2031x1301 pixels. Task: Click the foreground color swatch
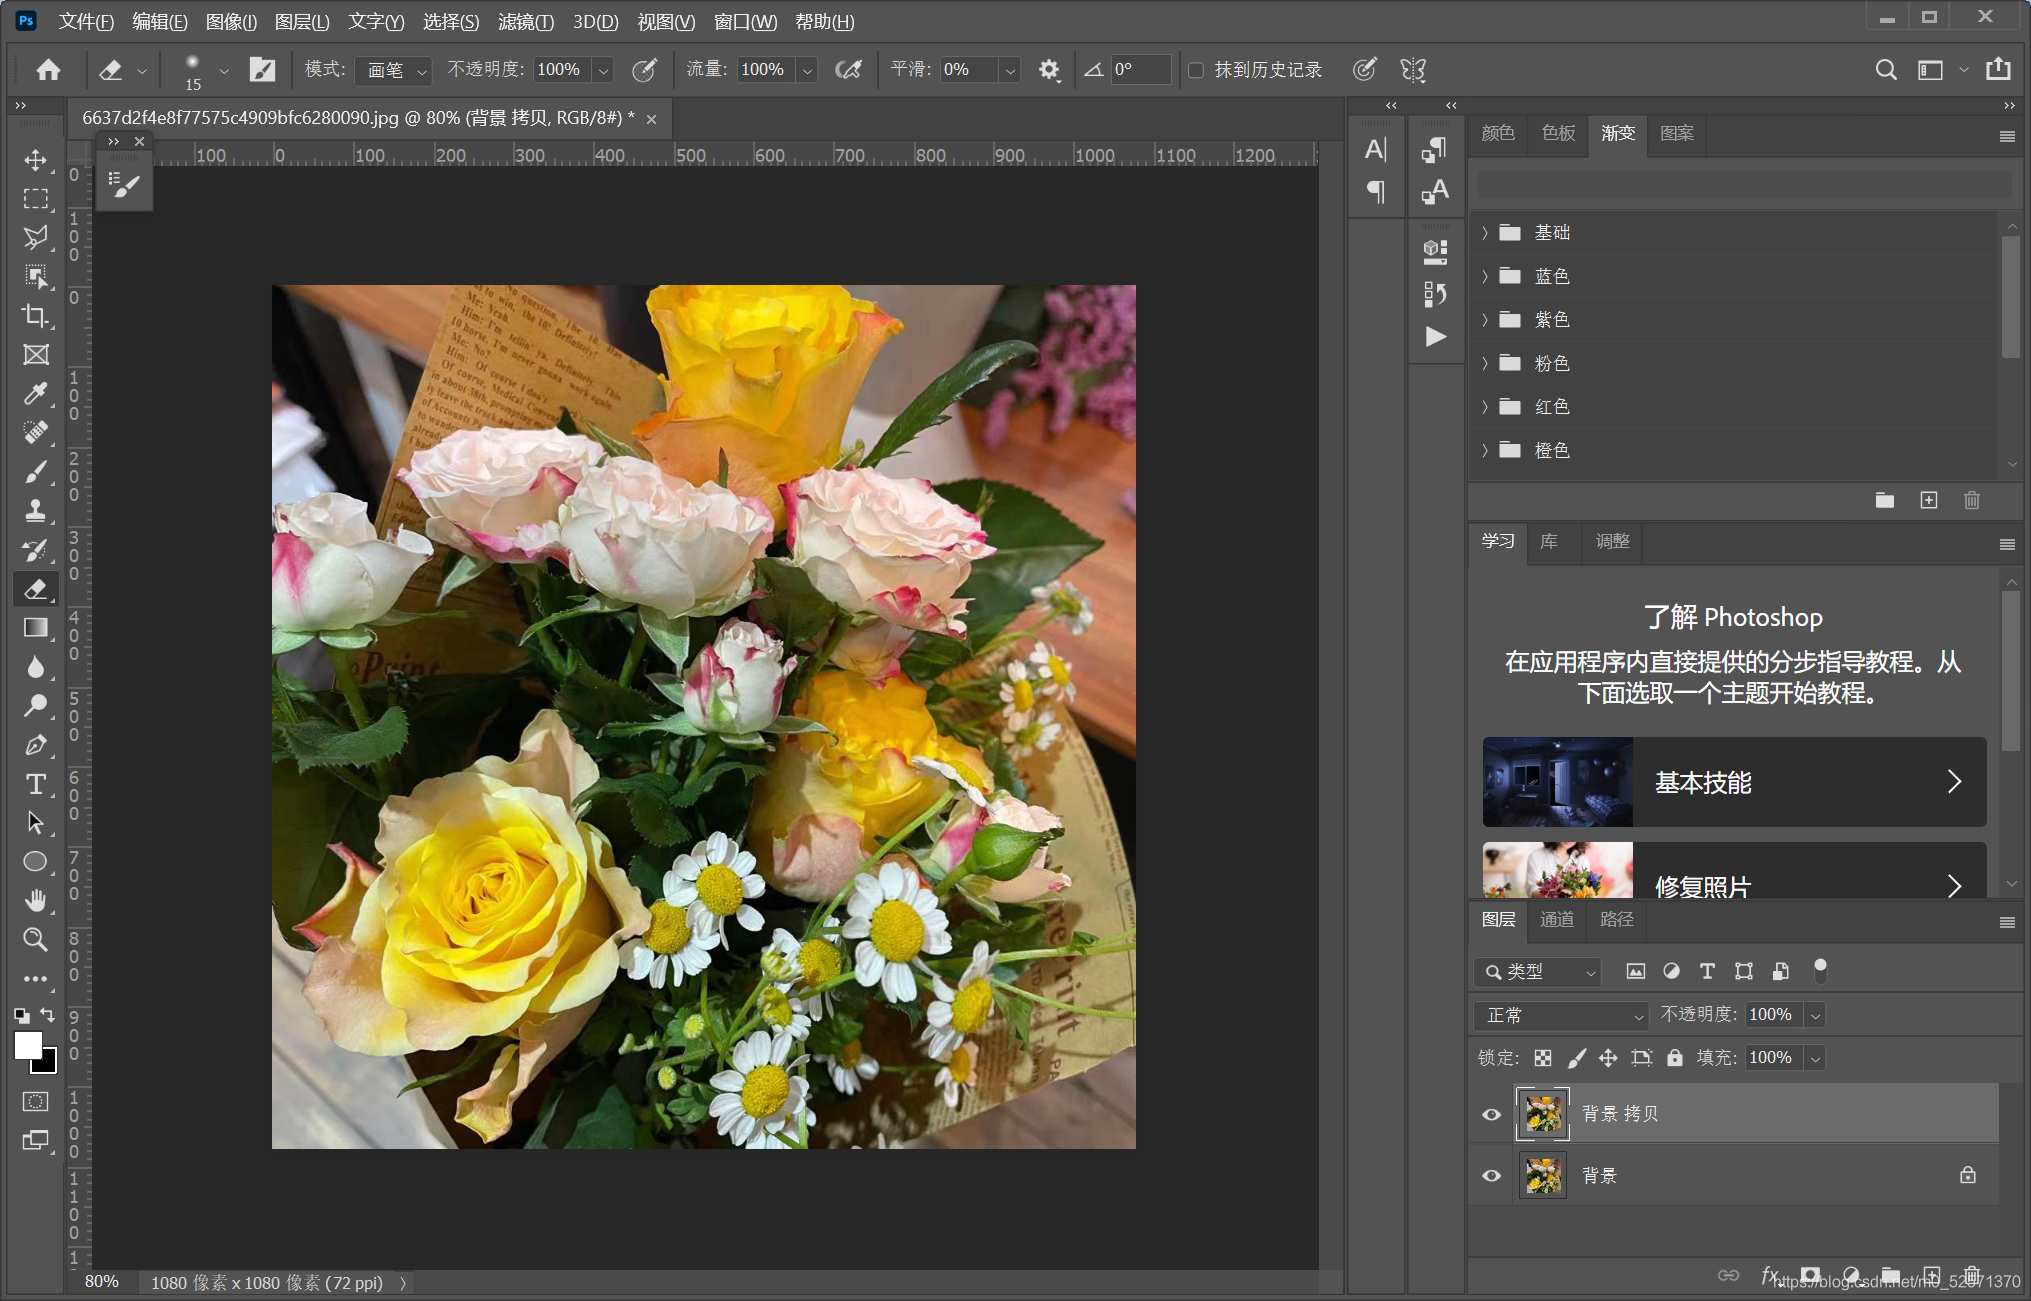point(27,1044)
